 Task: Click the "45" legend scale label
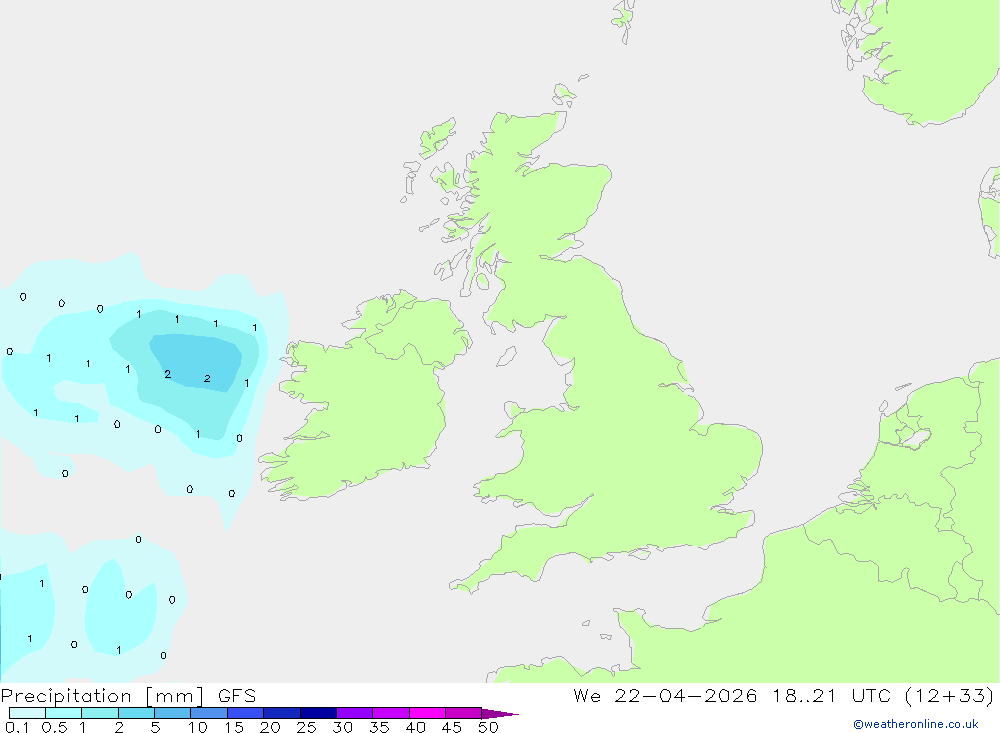coord(452,727)
